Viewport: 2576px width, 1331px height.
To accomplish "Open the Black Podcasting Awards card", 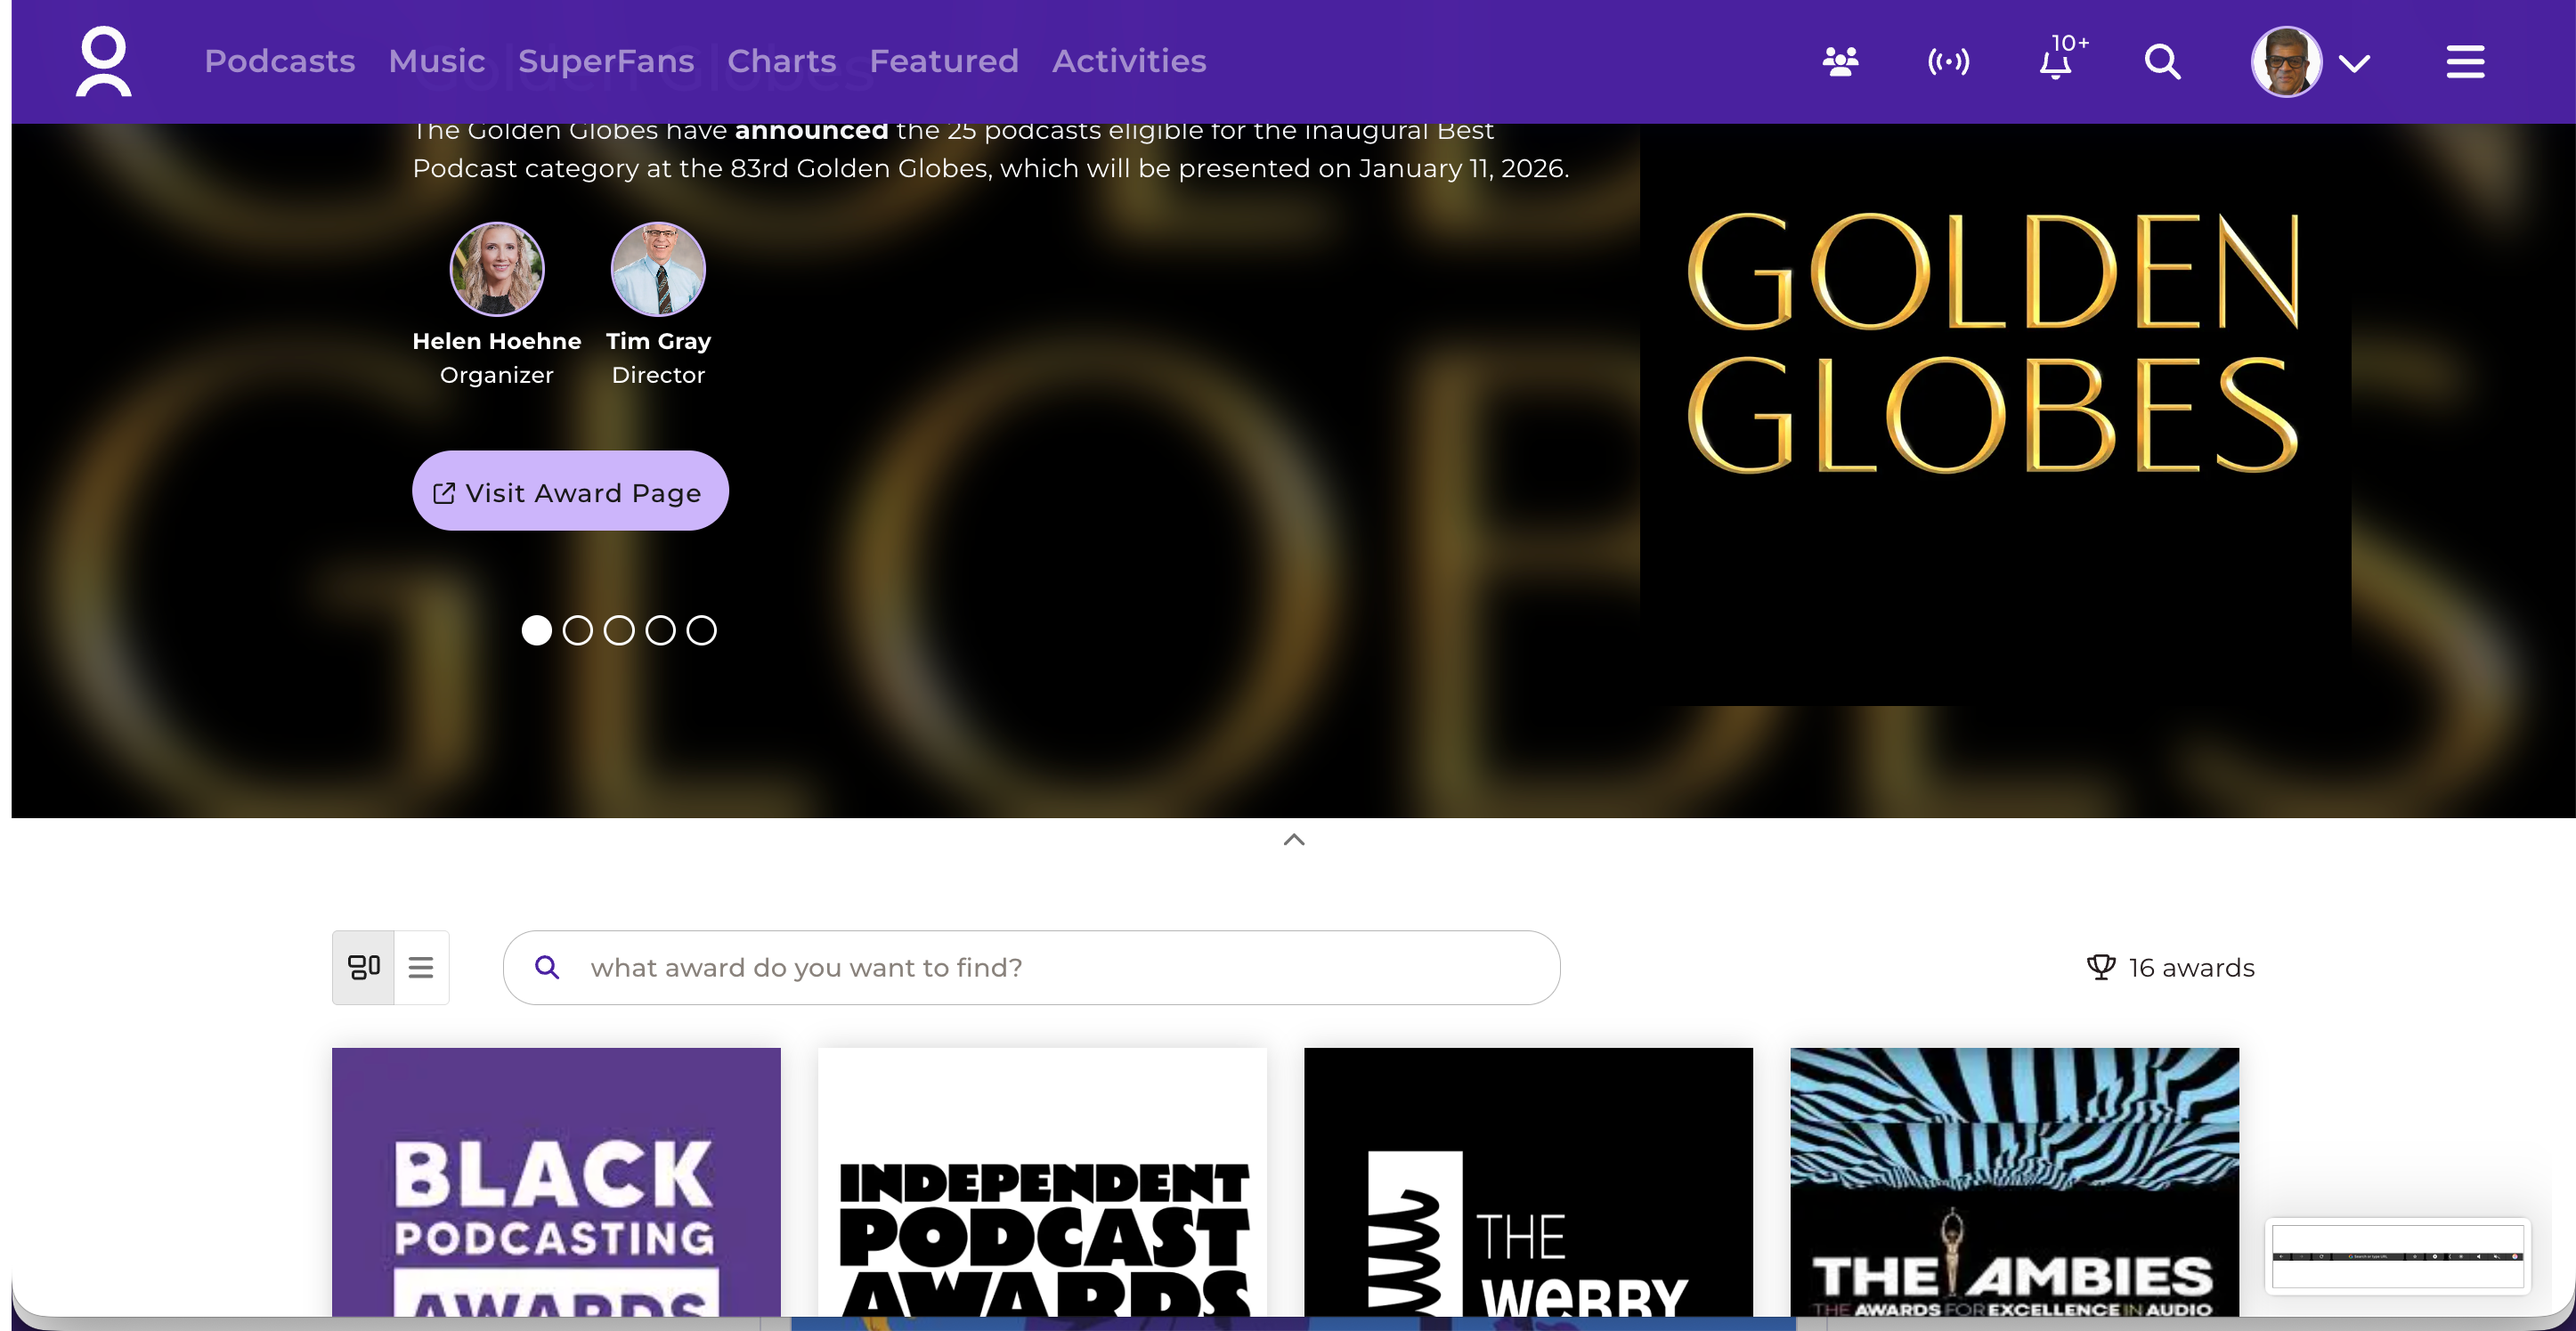I will tap(556, 1182).
